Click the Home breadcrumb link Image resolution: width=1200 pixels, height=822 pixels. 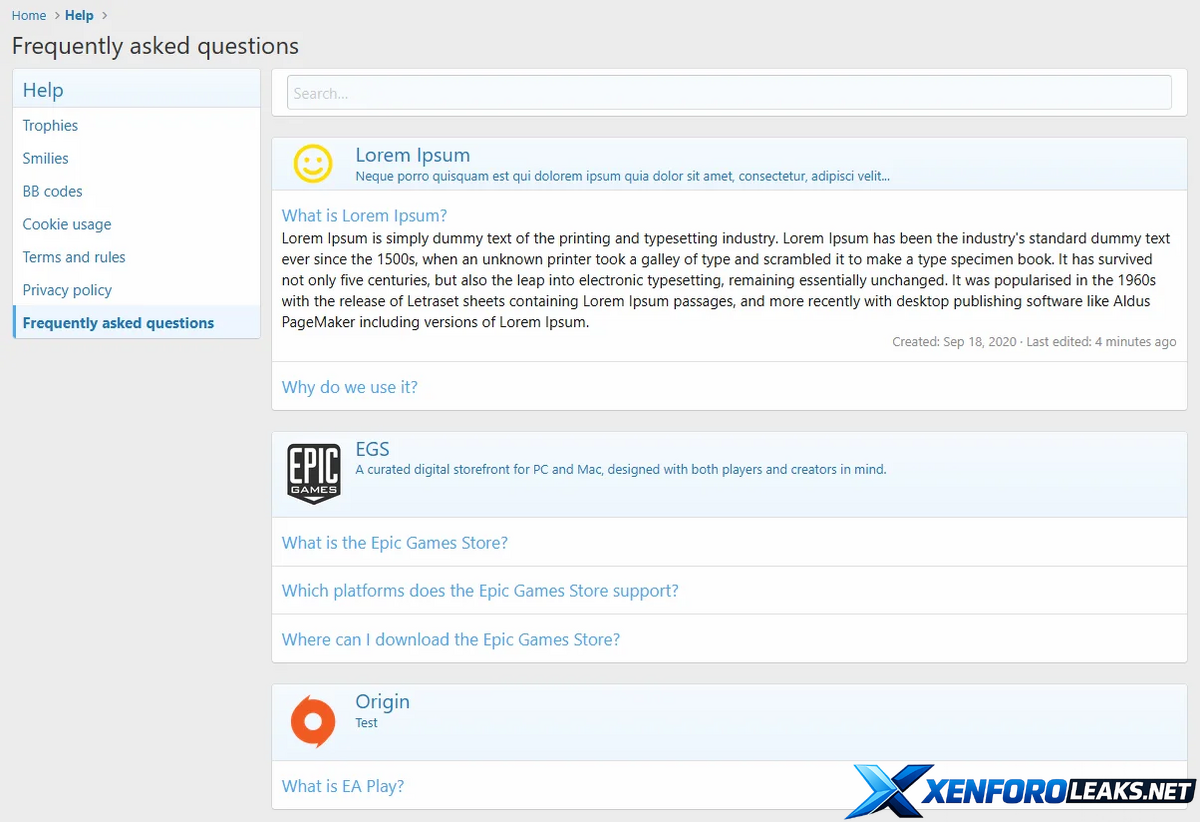coord(29,16)
